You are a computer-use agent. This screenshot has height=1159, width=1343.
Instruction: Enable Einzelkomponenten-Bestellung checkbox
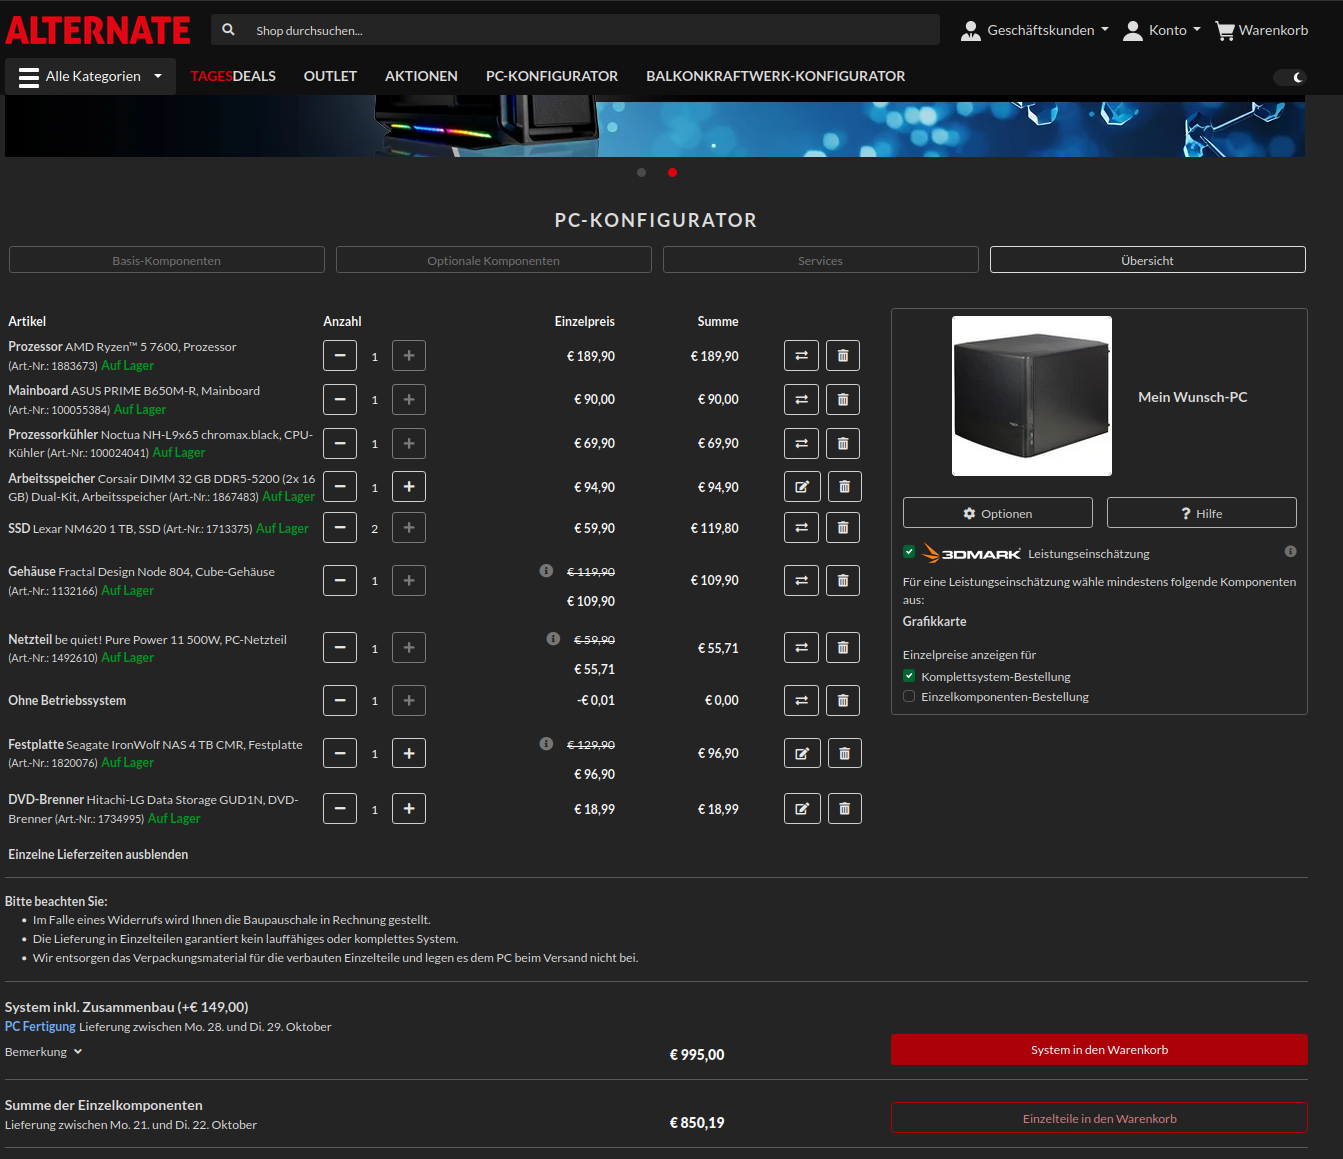(x=909, y=697)
